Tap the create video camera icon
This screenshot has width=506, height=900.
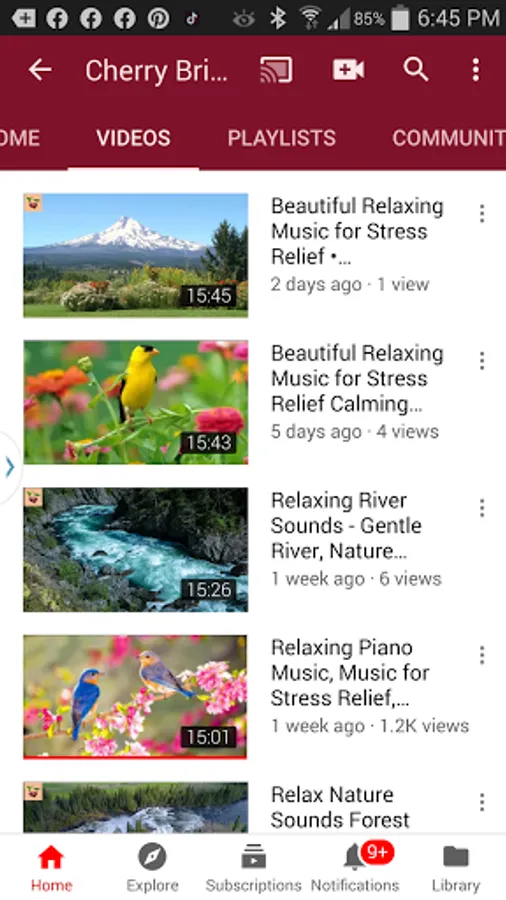pos(348,70)
